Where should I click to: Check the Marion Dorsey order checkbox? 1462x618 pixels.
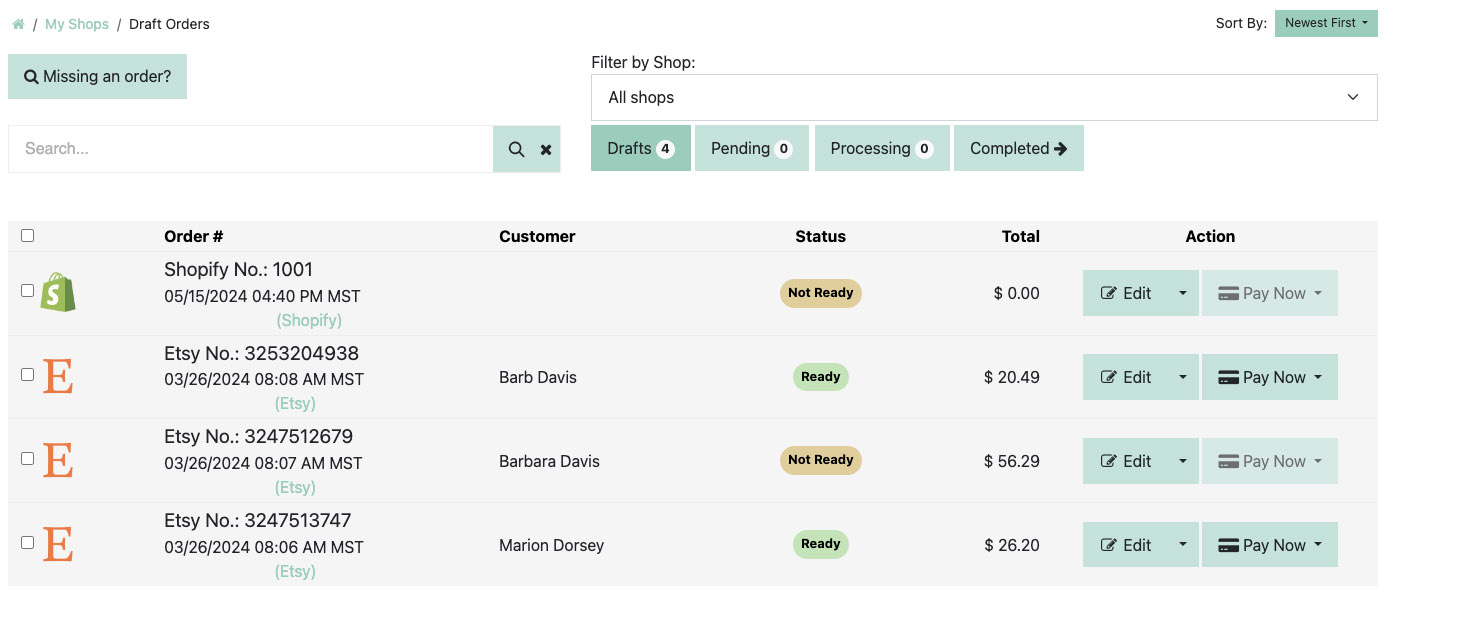point(28,543)
